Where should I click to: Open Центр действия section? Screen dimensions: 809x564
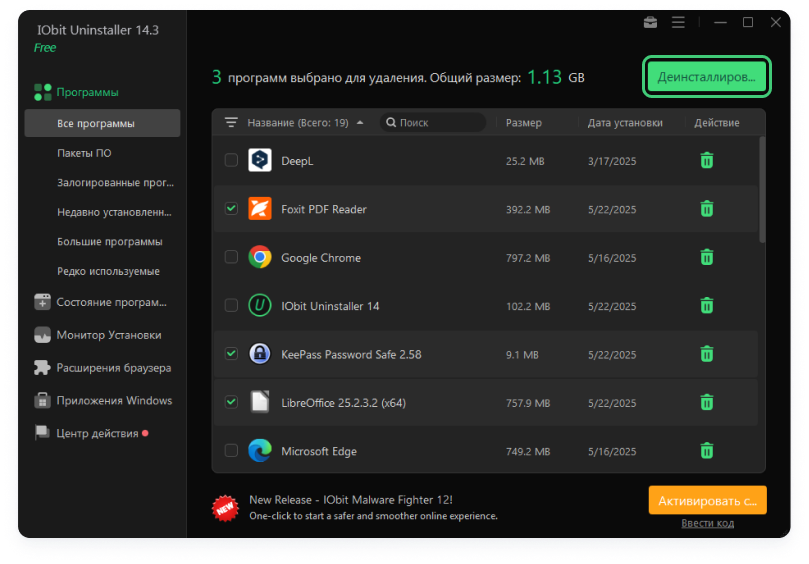click(97, 433)
